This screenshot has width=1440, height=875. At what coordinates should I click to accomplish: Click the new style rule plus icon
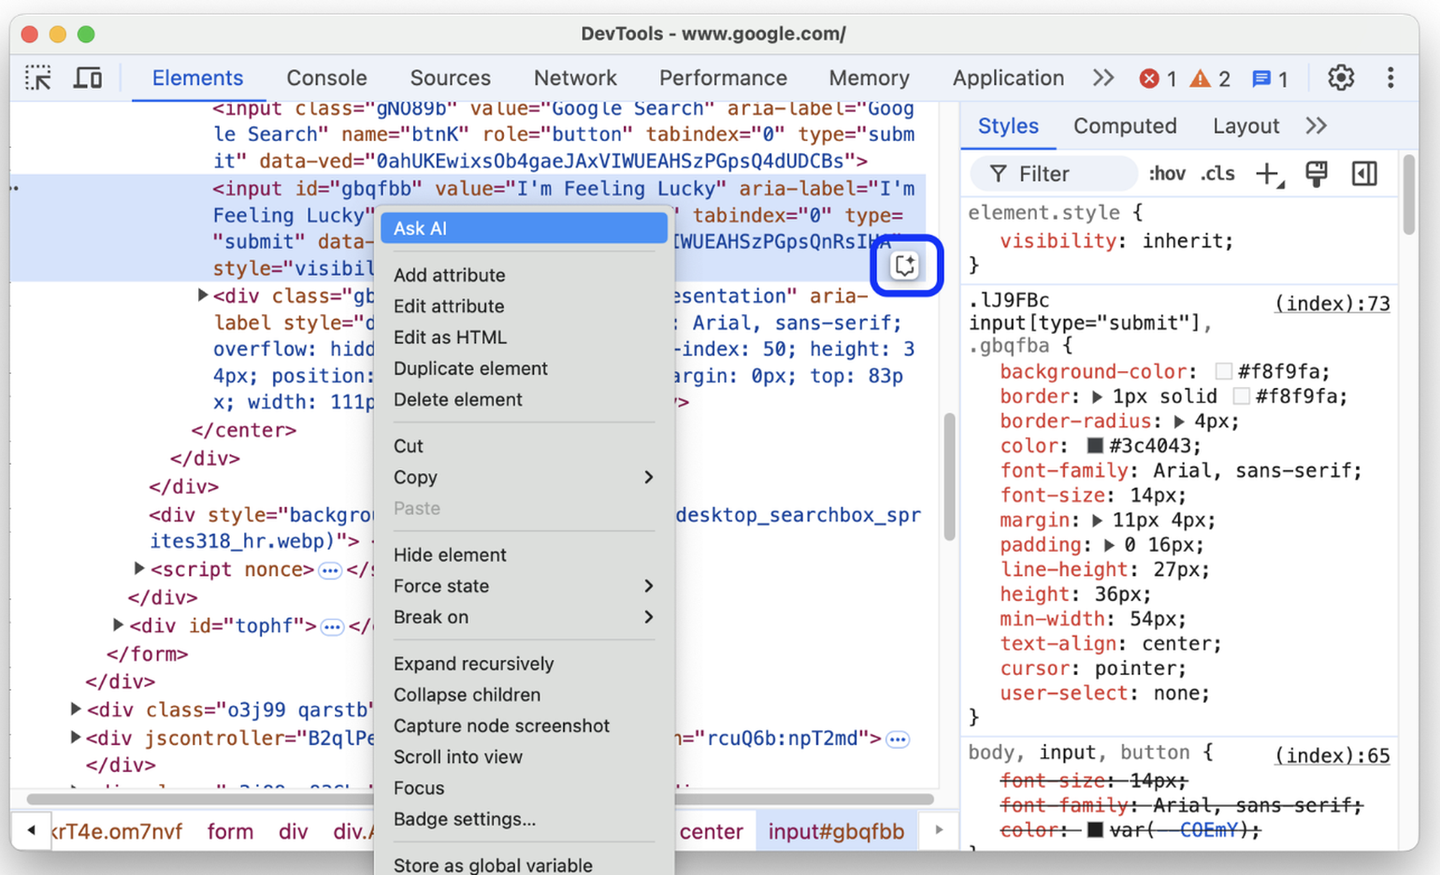[x=1268, y=174]
